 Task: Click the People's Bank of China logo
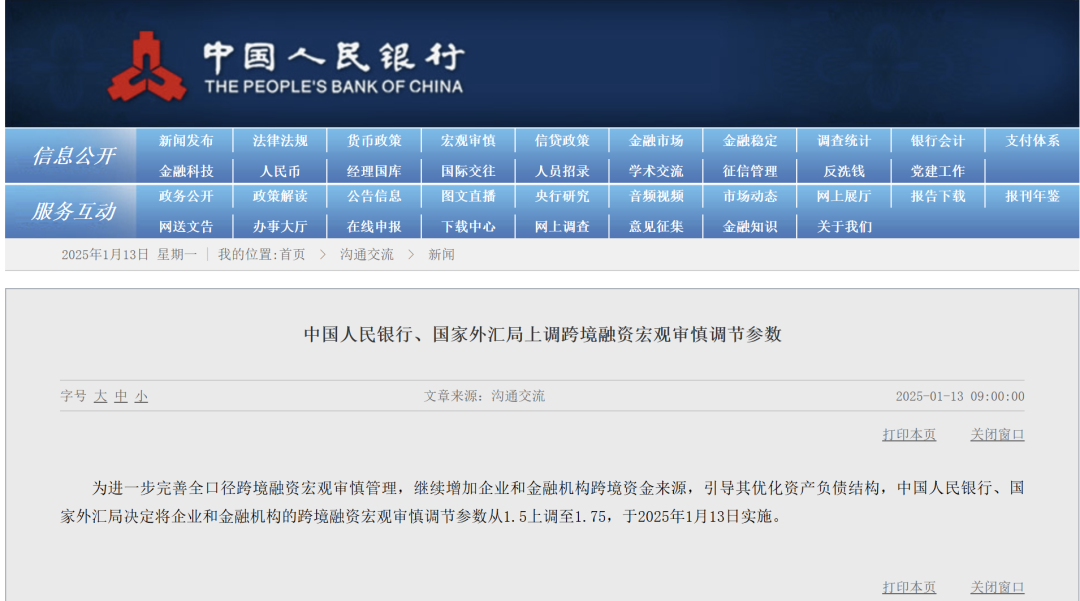point(147,66)
